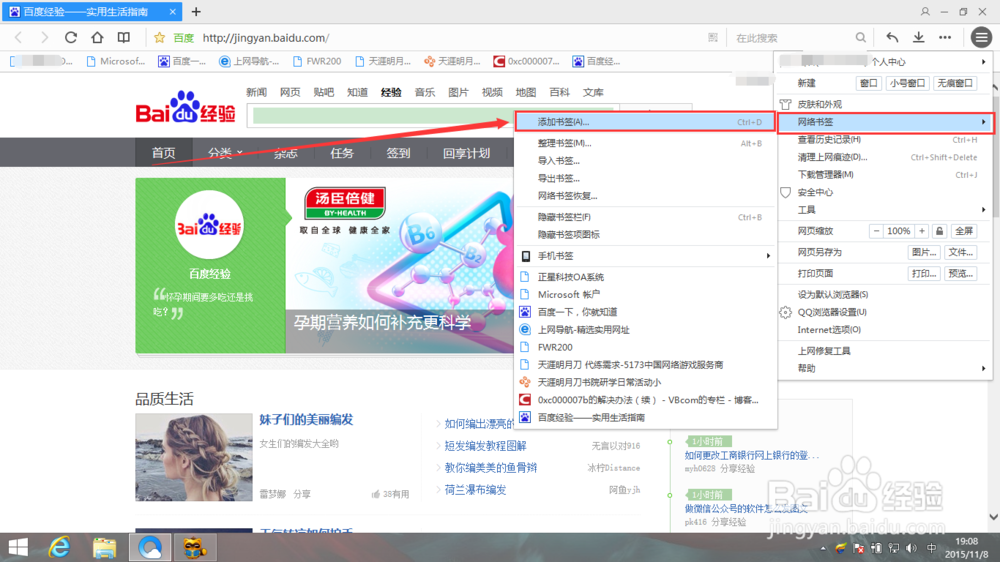Click the 首页 navigation tab
The width and height of the screenshot is (1000, 562).
(x=164, y=152)
